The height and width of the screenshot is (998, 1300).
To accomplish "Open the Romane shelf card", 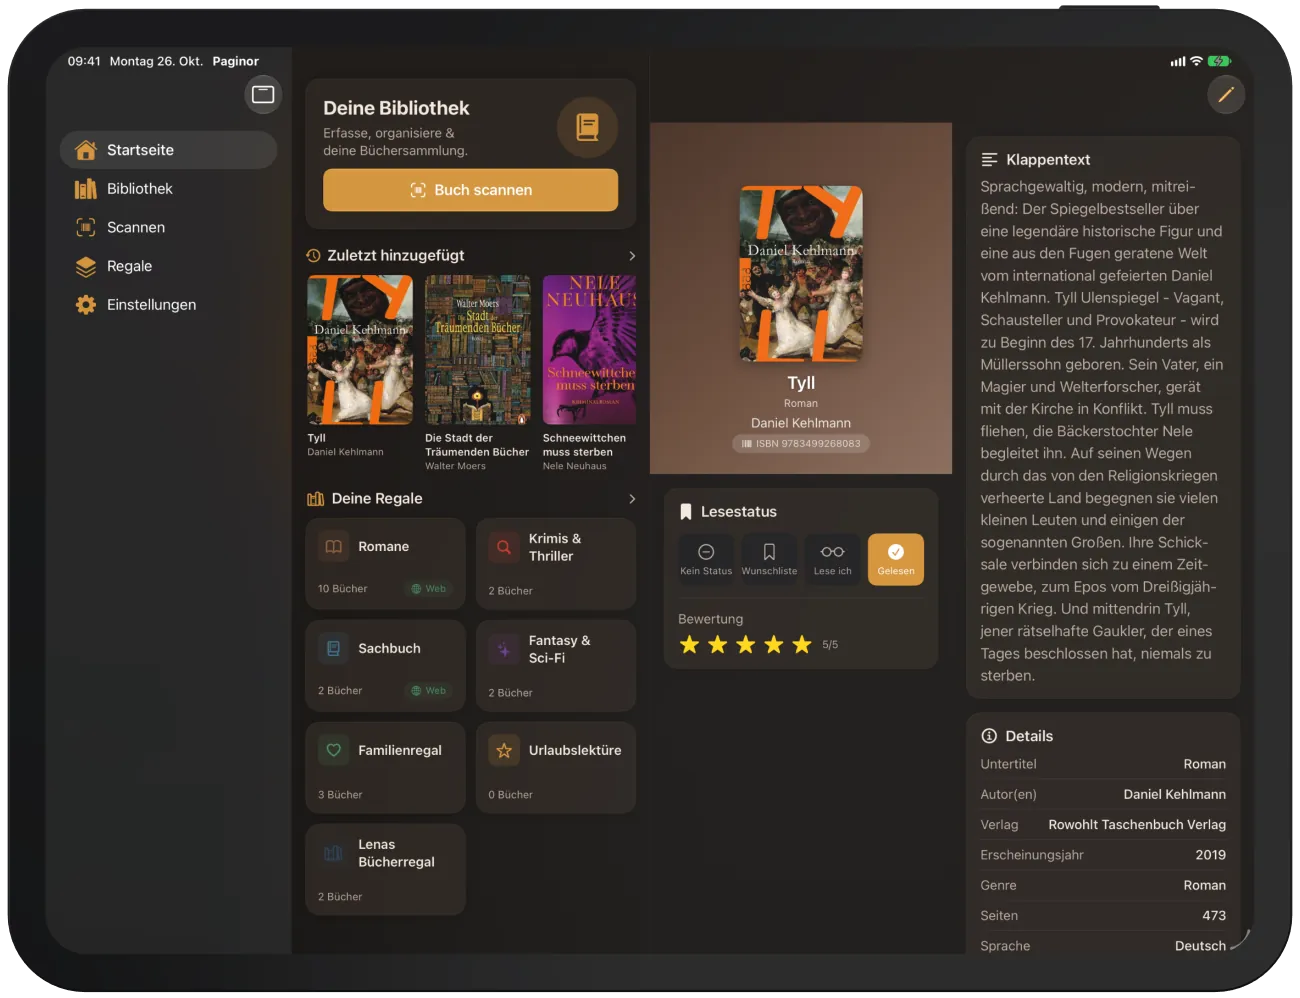I will (385, 564).
